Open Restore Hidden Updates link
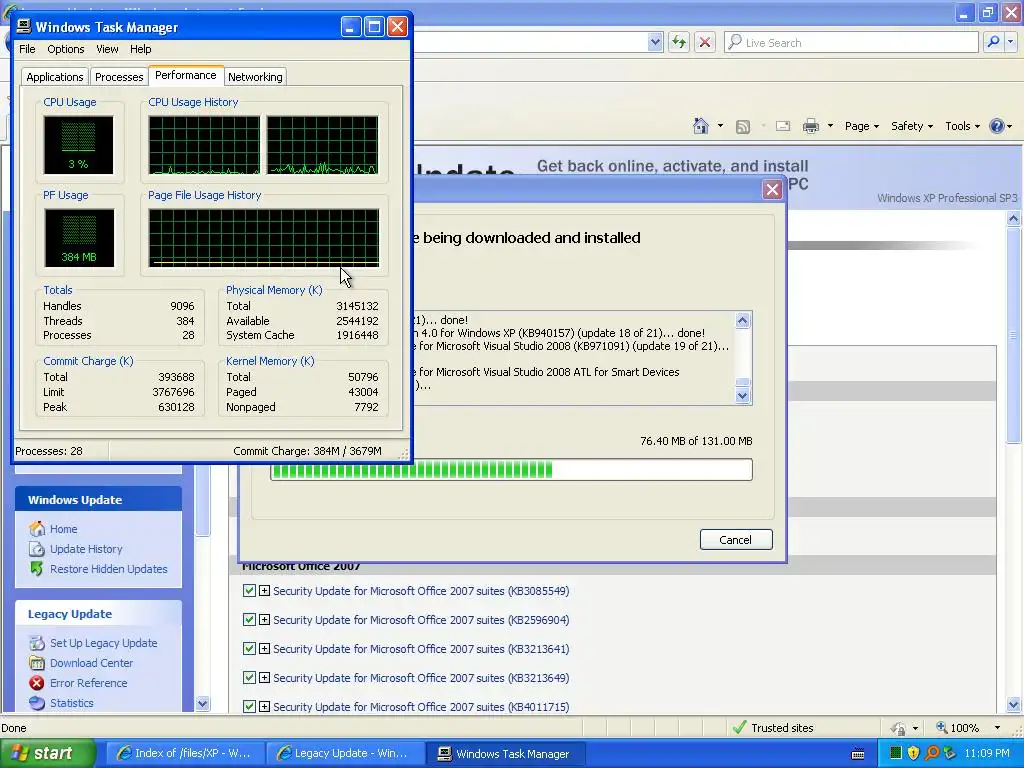Screen dimensions: 1024x768 pos(108,569)
